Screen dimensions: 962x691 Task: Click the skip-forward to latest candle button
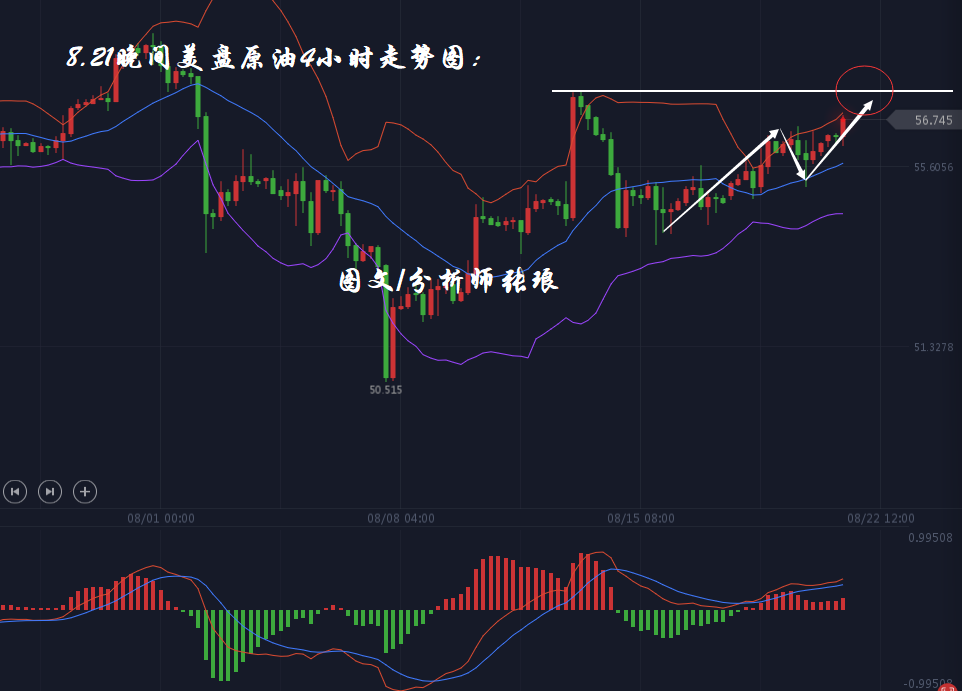pos(50,491)
